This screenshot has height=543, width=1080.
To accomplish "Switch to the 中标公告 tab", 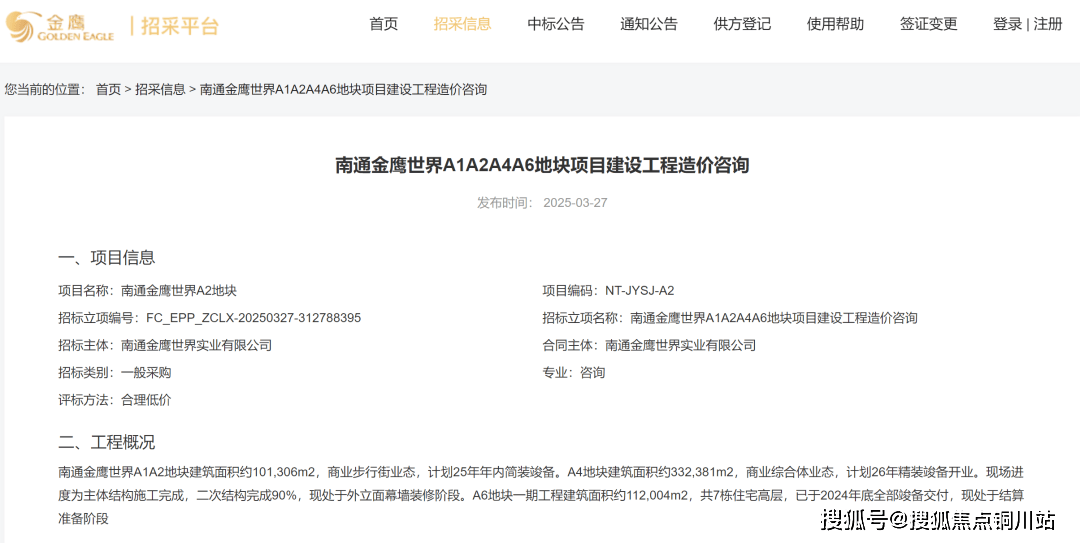I will [x=556, y=24].
